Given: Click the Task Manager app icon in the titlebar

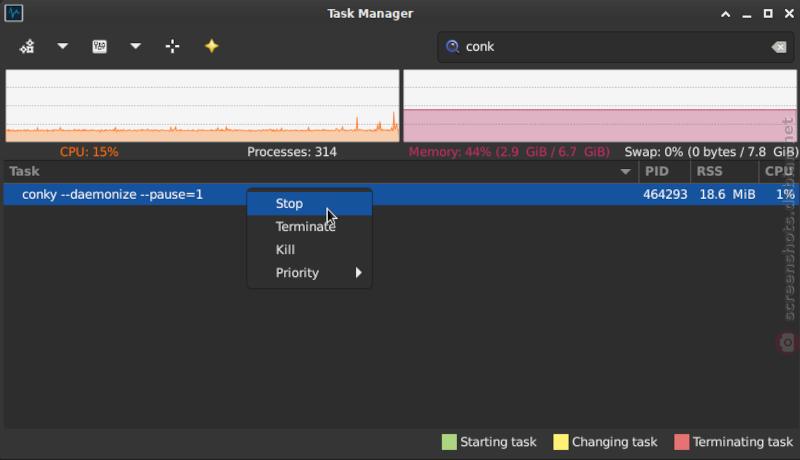Looking at the screenshot, I should click(14, 13).
